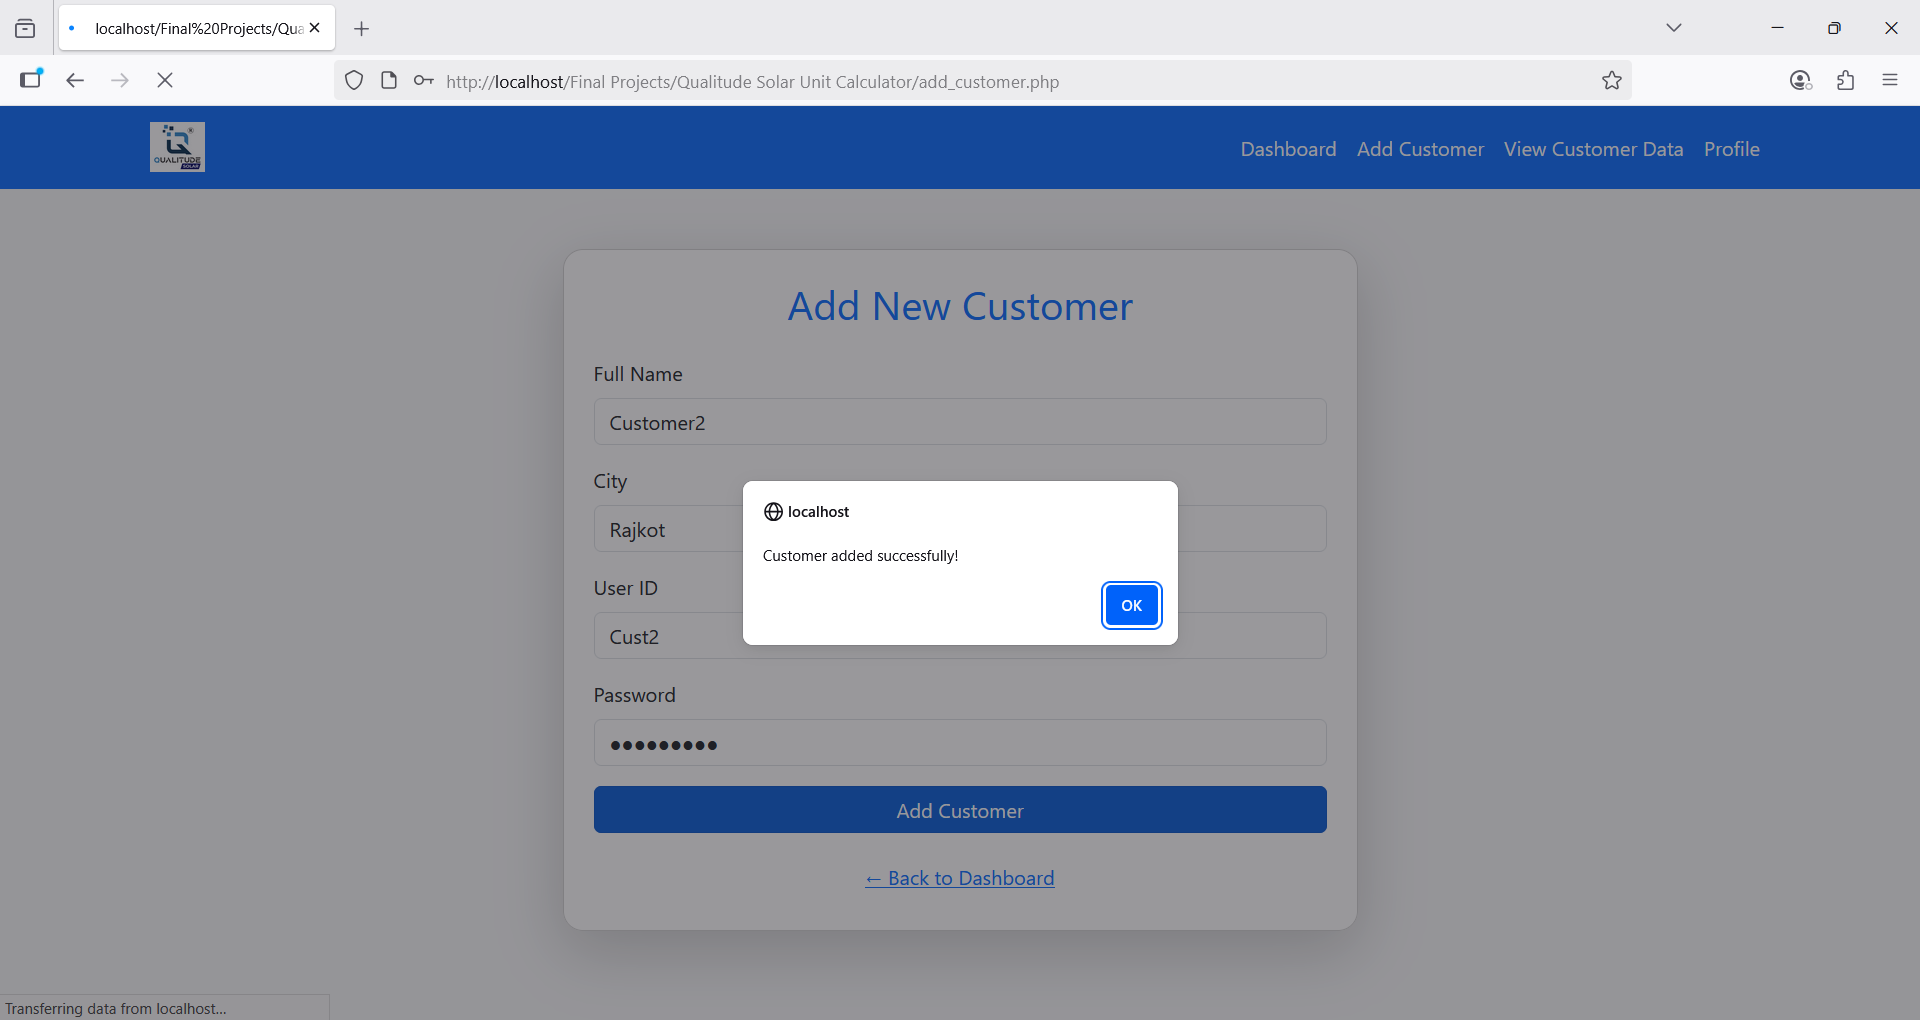Viewport: 1920px width, 1020px height.
Task: Click into the Full Name field
Action: point(960,422)
